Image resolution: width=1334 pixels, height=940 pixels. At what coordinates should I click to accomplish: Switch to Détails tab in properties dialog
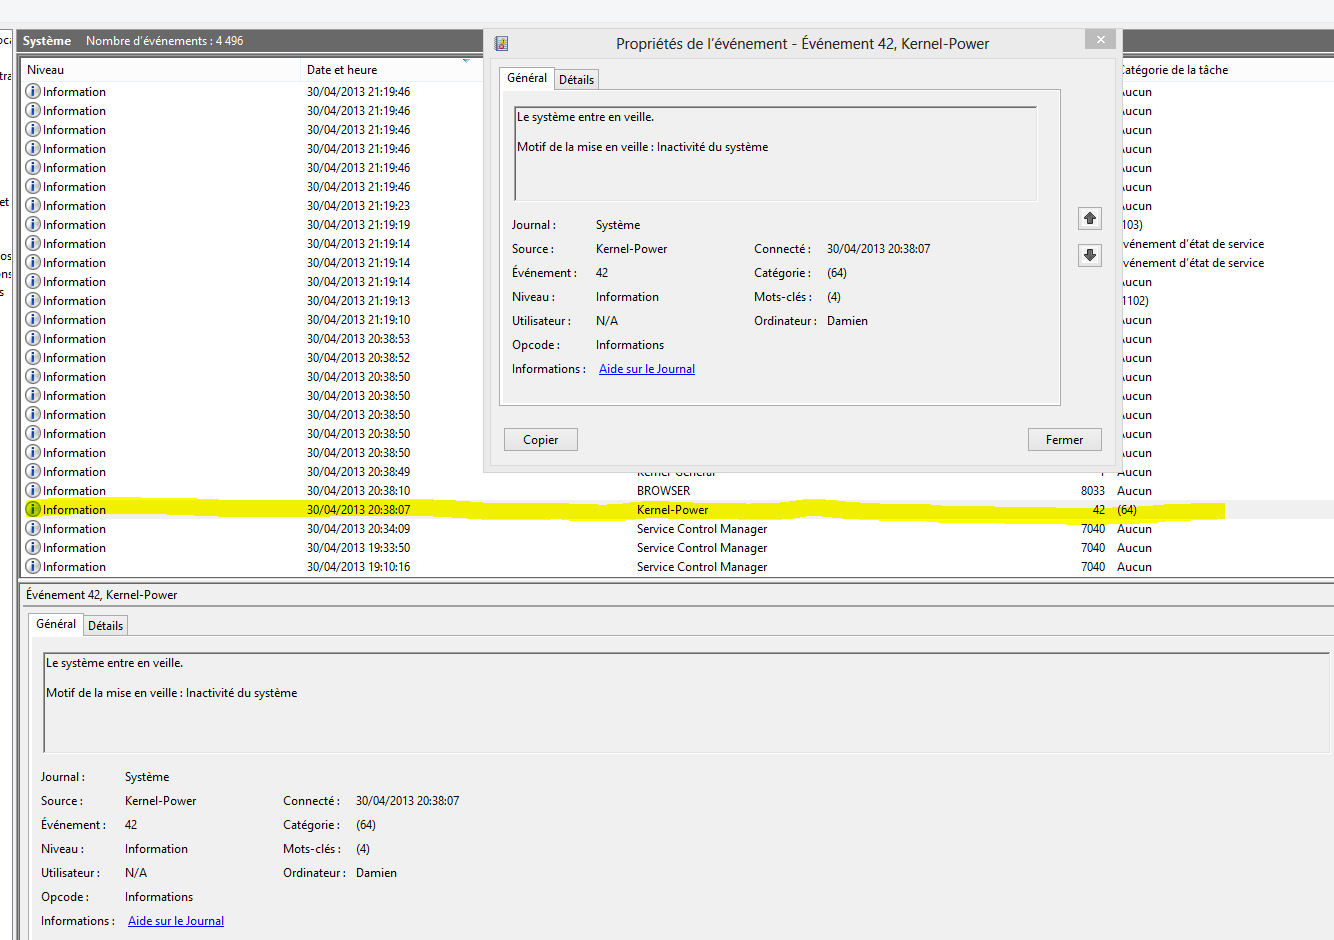coord(576,80)
